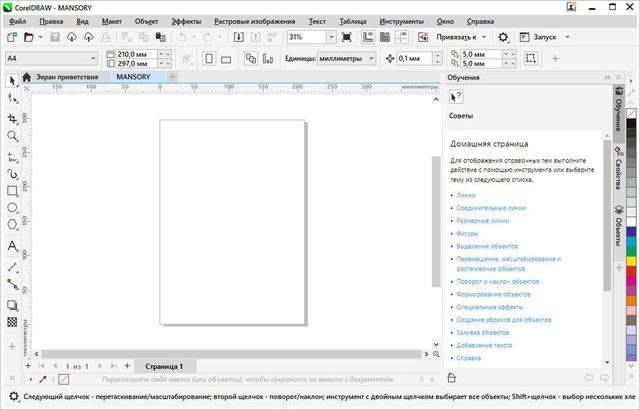Viewport: 640px width, 410px height.
Task: Select the Rectangle tool
Action: pos(12,190)
